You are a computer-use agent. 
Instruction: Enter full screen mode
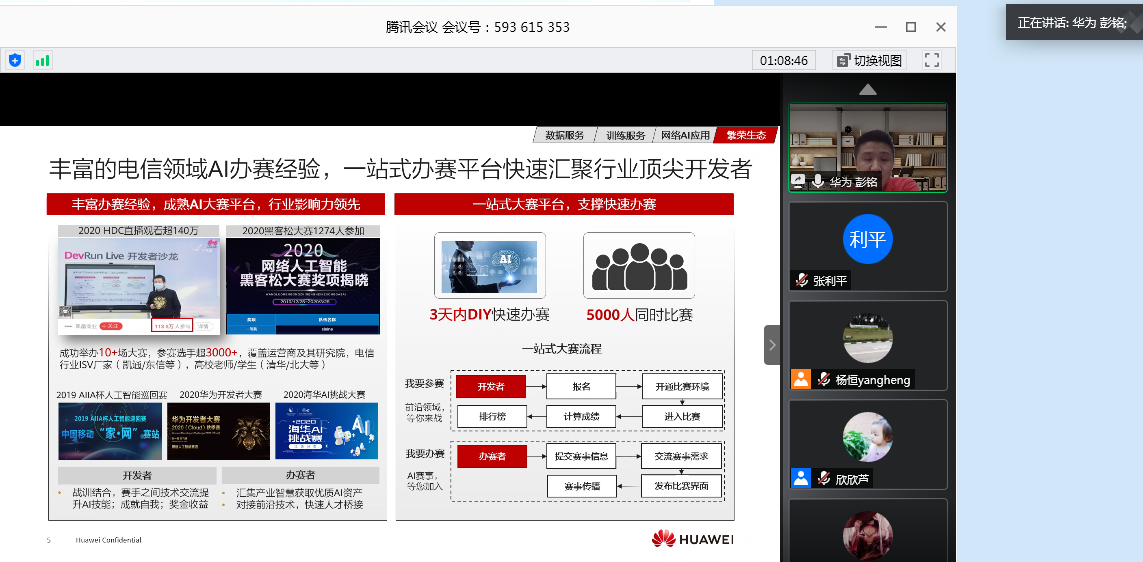tap(931, 60)
